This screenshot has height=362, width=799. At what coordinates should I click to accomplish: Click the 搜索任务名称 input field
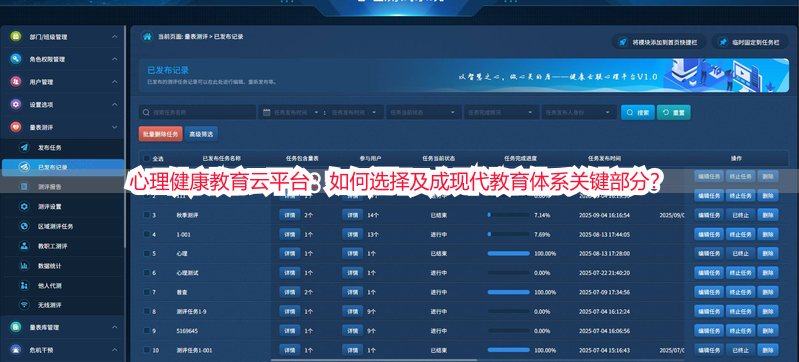[198, 112]
